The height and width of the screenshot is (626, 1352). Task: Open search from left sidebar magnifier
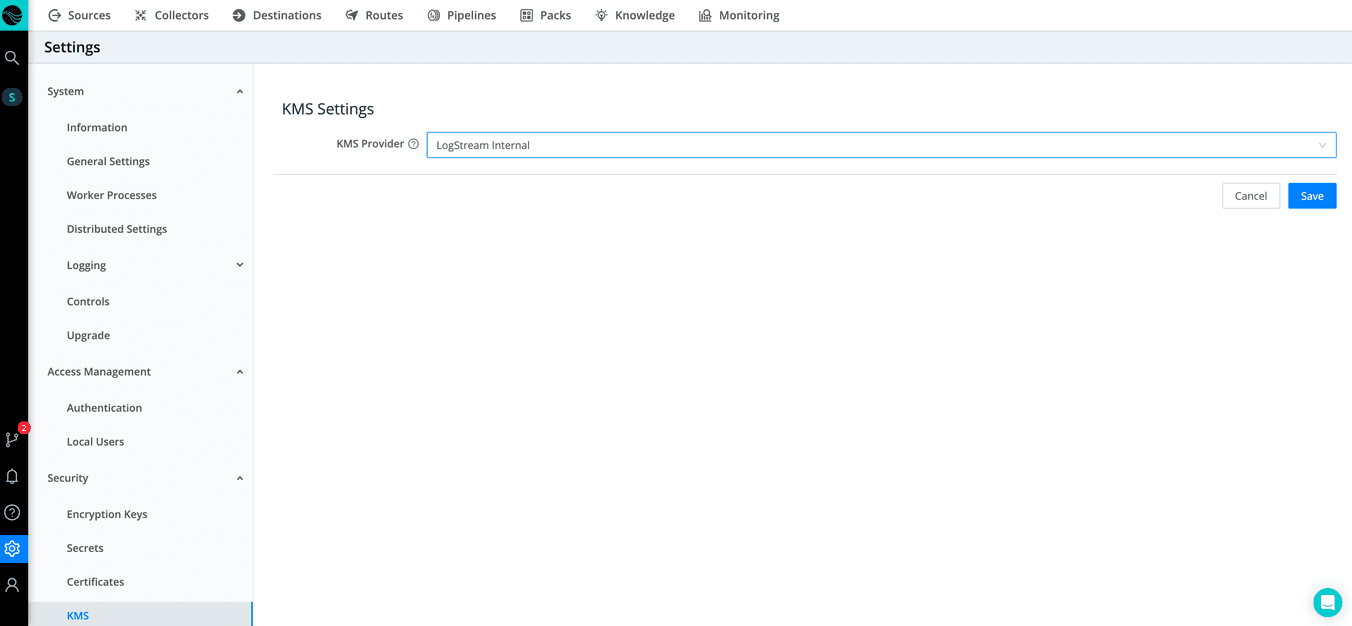12,58
